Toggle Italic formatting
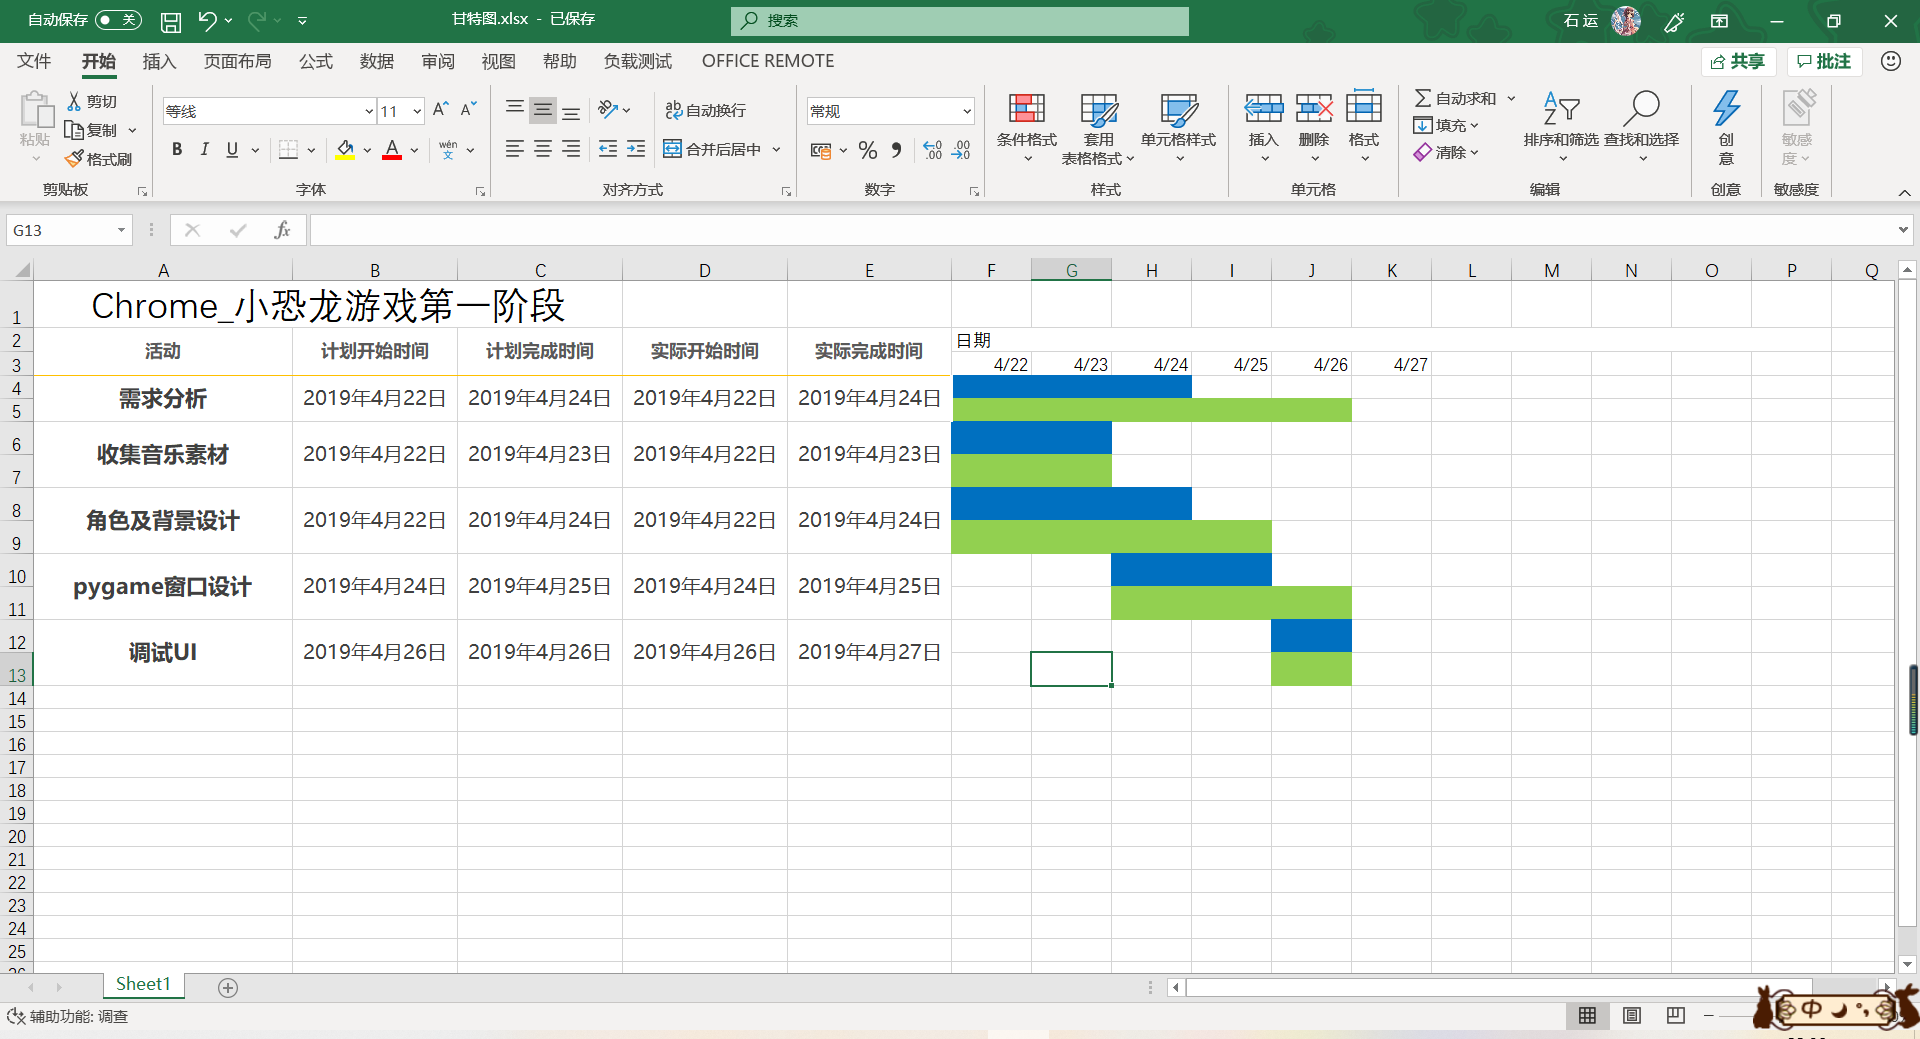This screenshot has width=1920, height=1039. tap(205, 150)
